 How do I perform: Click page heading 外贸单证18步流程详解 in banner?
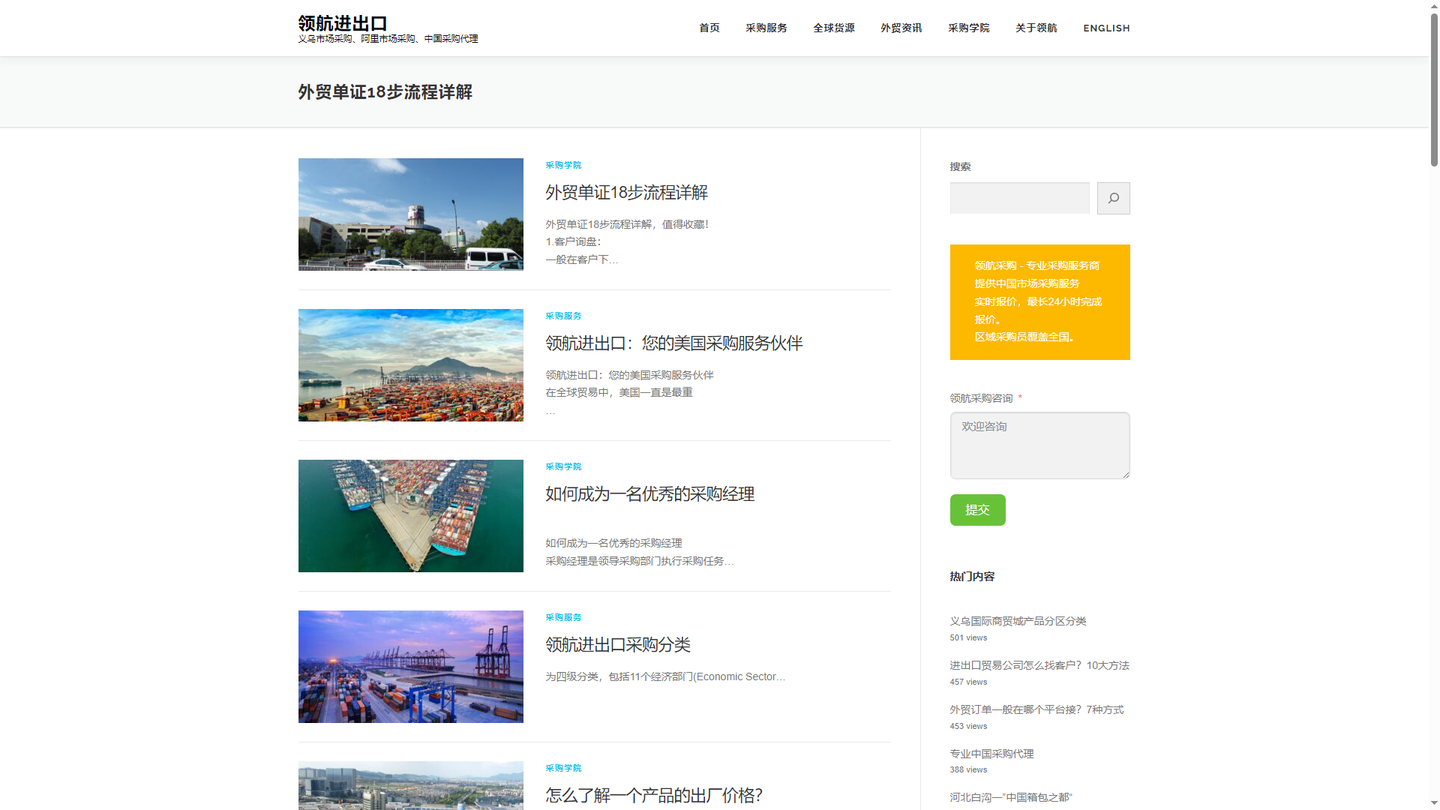tap(385, 92)
